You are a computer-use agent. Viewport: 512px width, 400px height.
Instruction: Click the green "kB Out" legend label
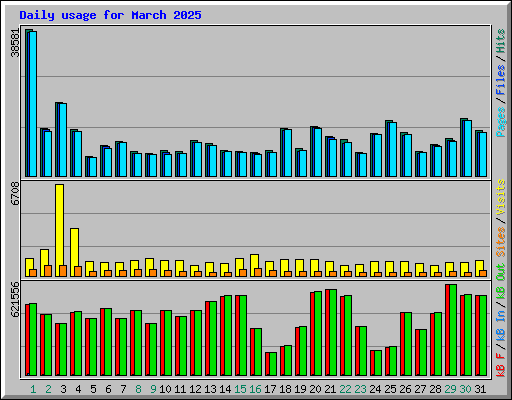[501, 282]
